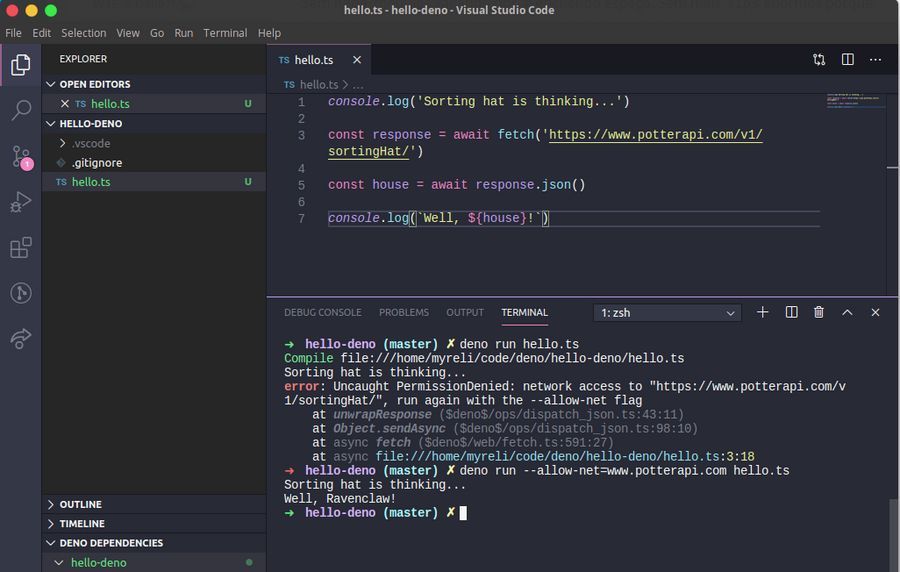Add a new terminal with plus icon

coord(763,312)
